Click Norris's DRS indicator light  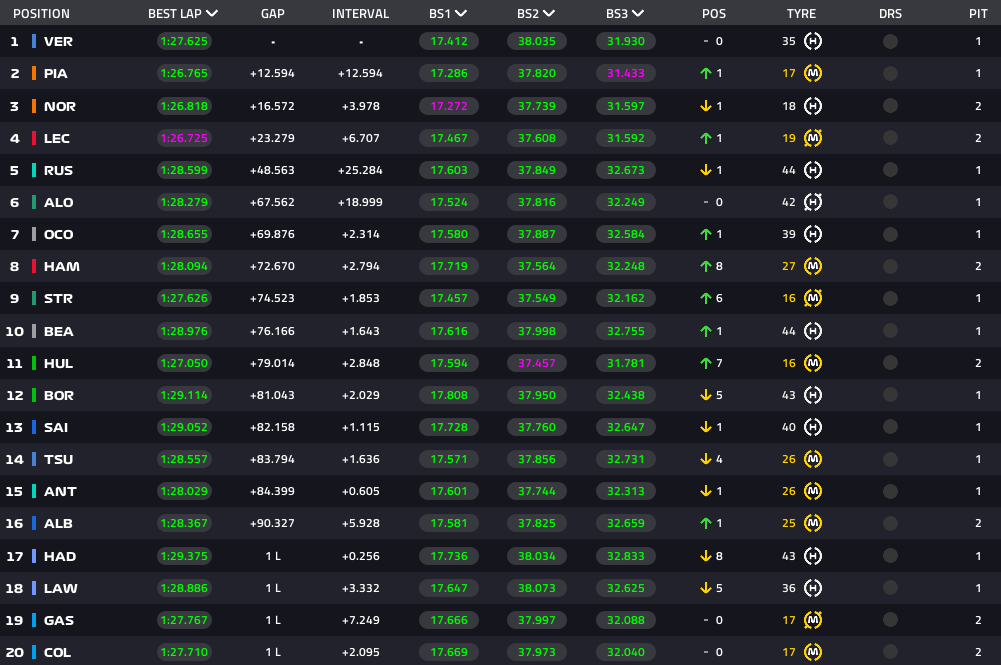[x=890, y=106]
